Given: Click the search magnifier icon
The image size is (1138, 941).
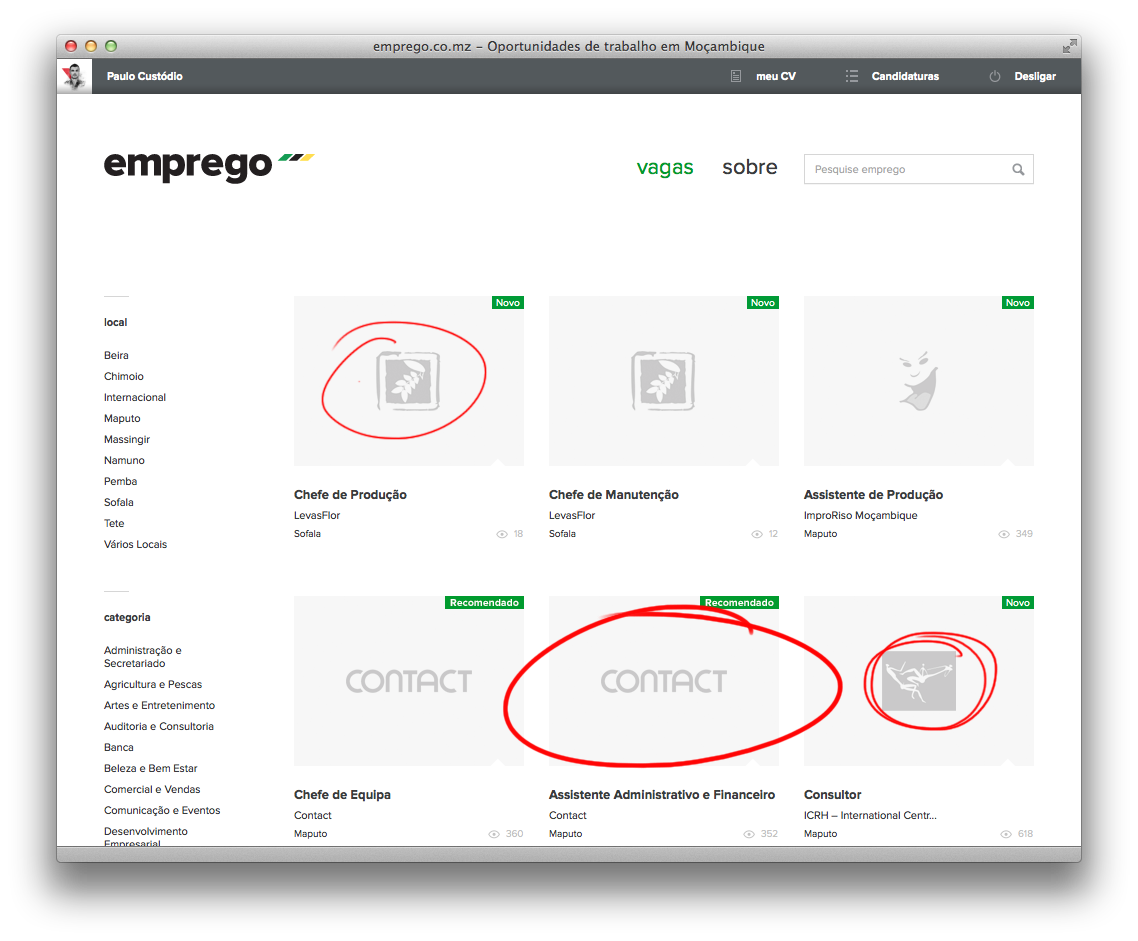Looking at the screenshot, I should (x=1018, y=169).
